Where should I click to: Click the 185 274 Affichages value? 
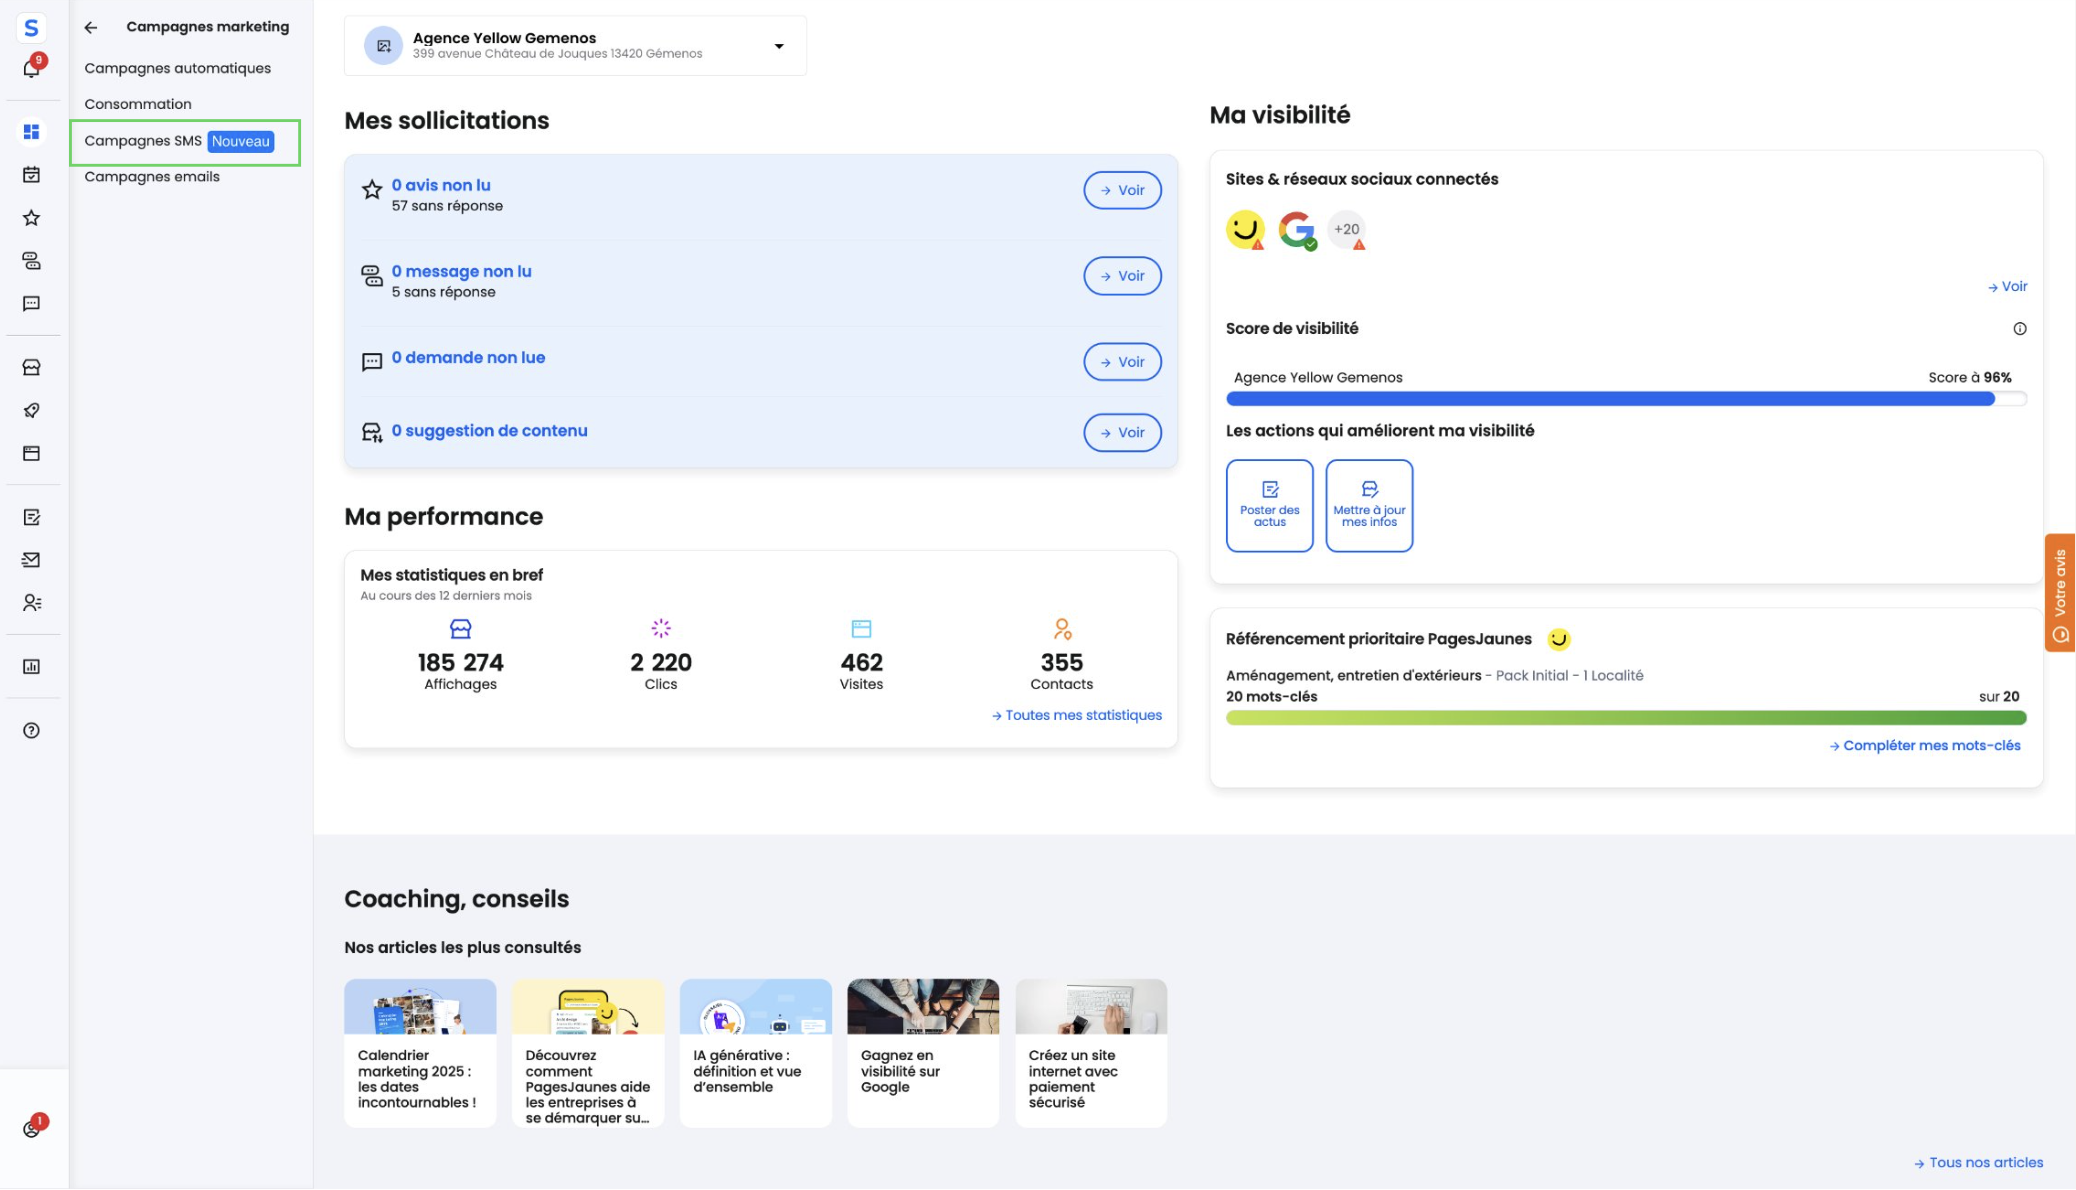(x=460, y=662)
